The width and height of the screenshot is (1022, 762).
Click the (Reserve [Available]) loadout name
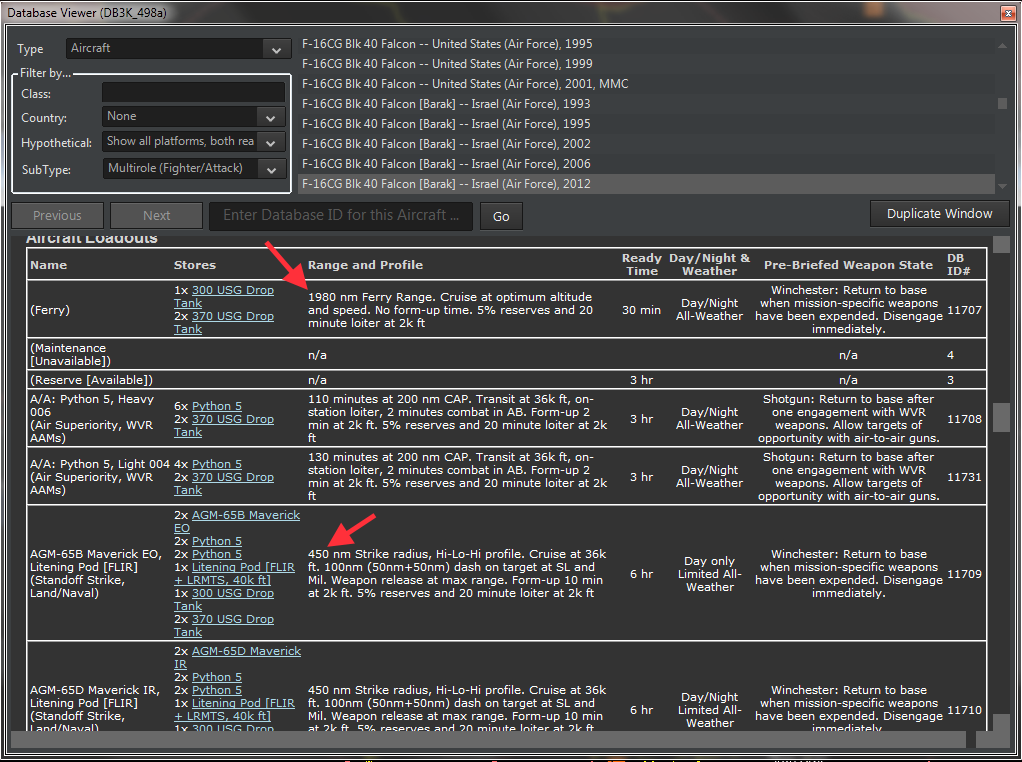[91, 380]
